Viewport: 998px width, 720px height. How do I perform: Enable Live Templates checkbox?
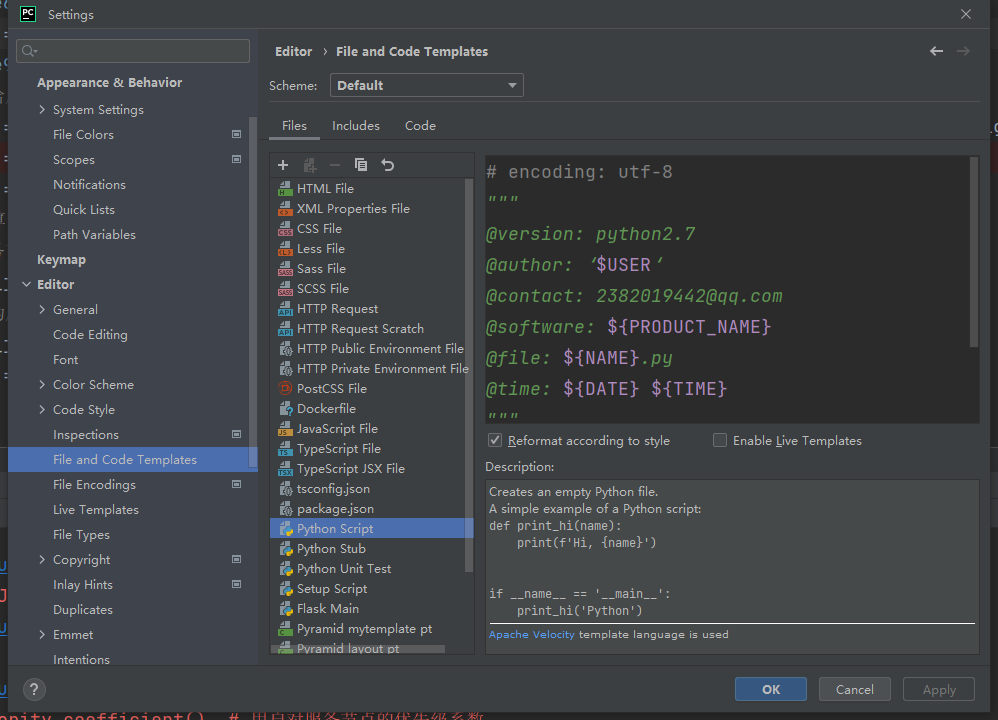720,441
